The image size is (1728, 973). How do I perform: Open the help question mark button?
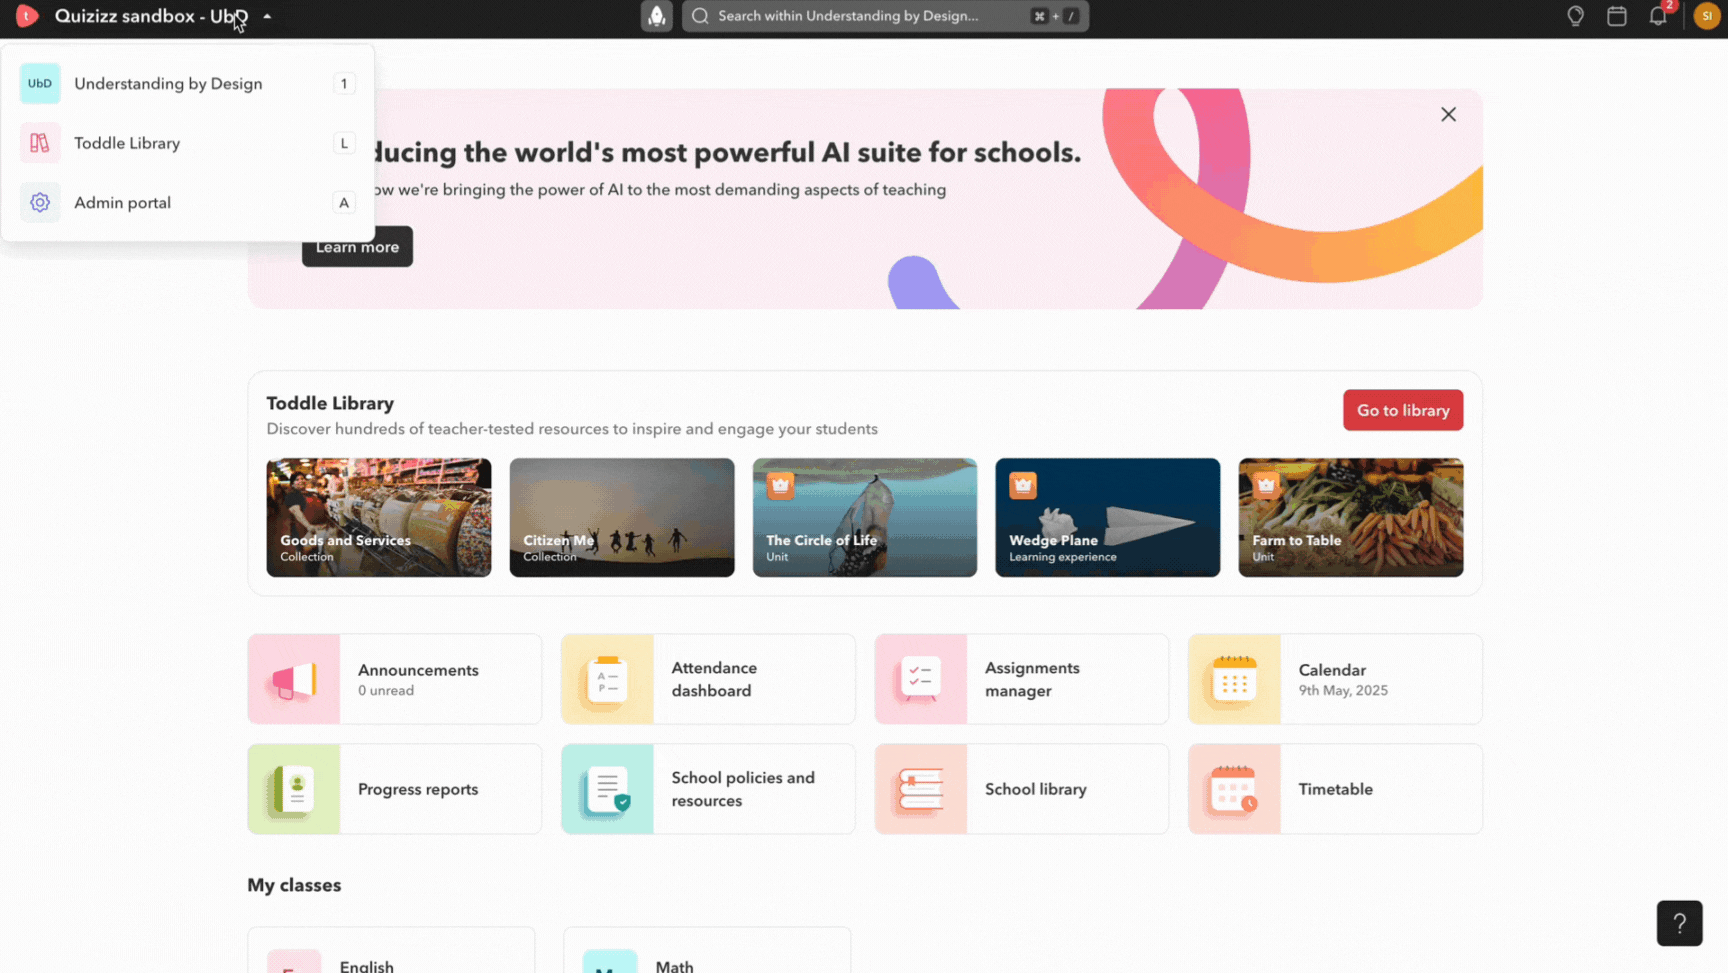[1679, 923]
